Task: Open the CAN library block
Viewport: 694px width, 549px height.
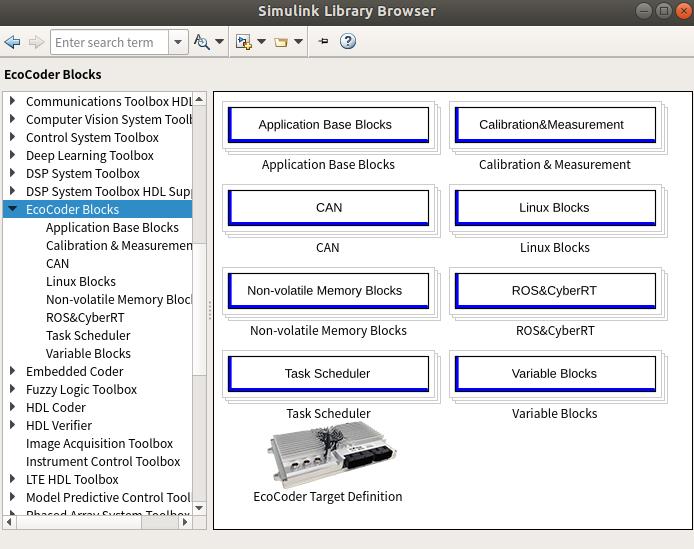Action: pos(328,208)
